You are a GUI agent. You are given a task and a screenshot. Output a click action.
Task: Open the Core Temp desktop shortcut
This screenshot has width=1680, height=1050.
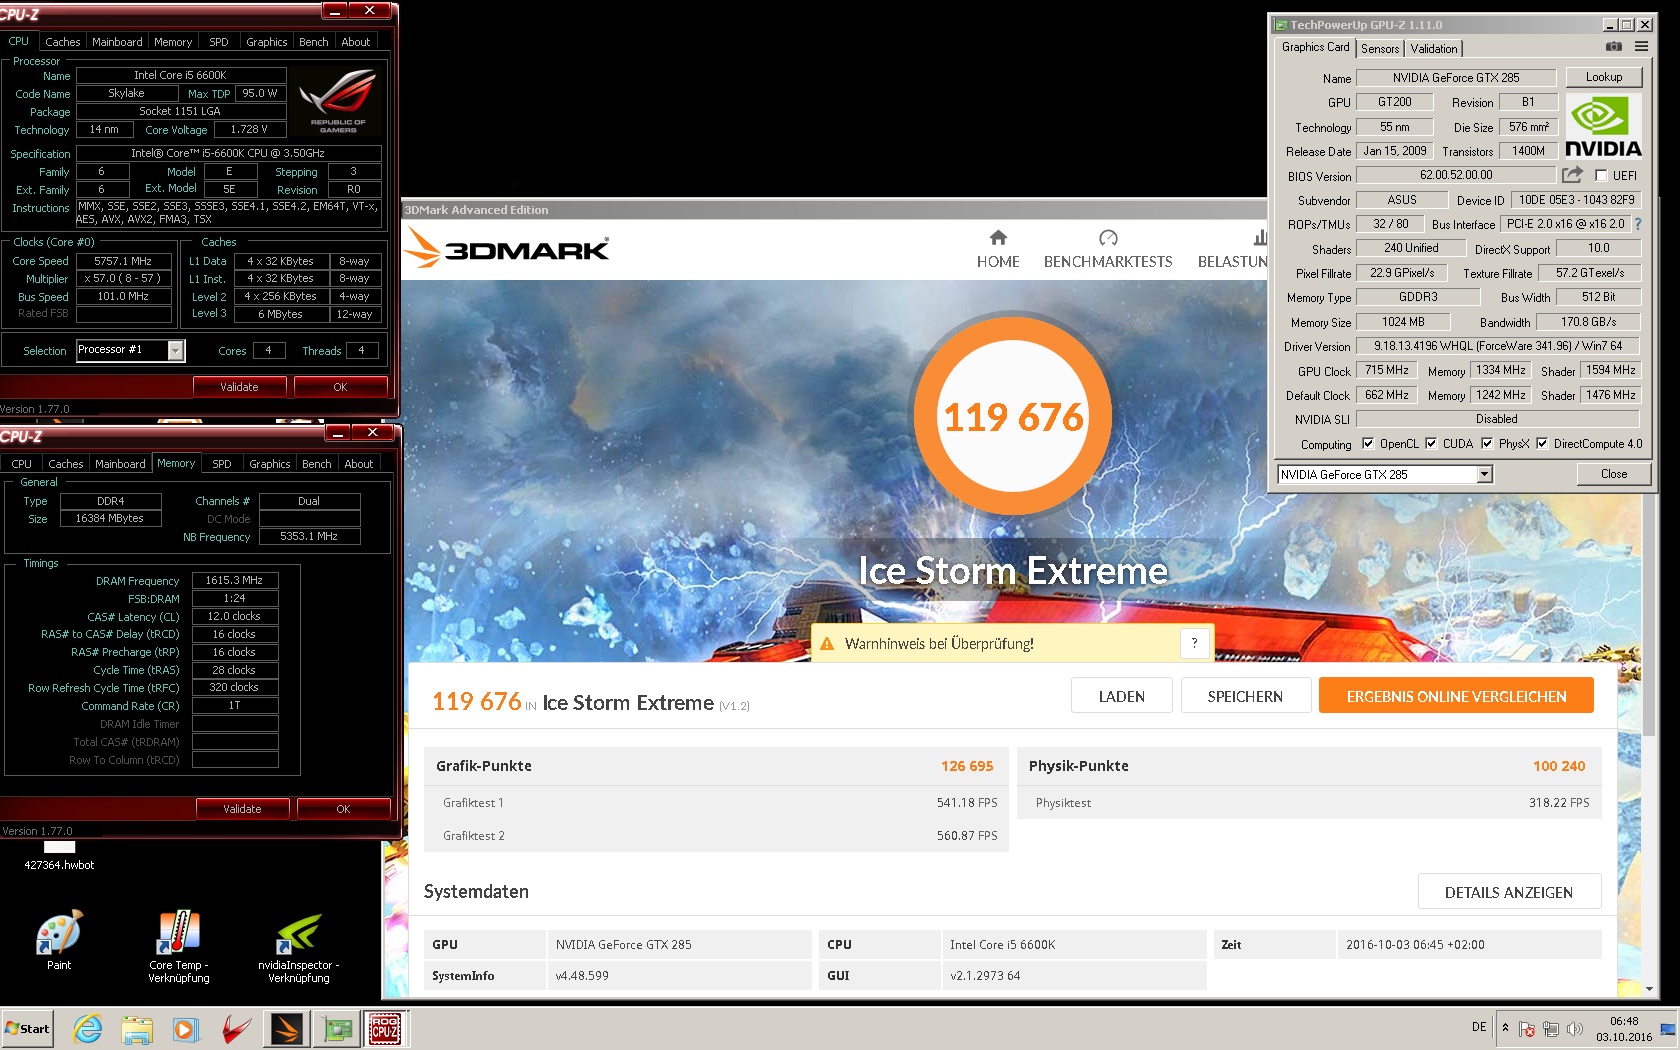pyautogui.click(x=179, y=946)
